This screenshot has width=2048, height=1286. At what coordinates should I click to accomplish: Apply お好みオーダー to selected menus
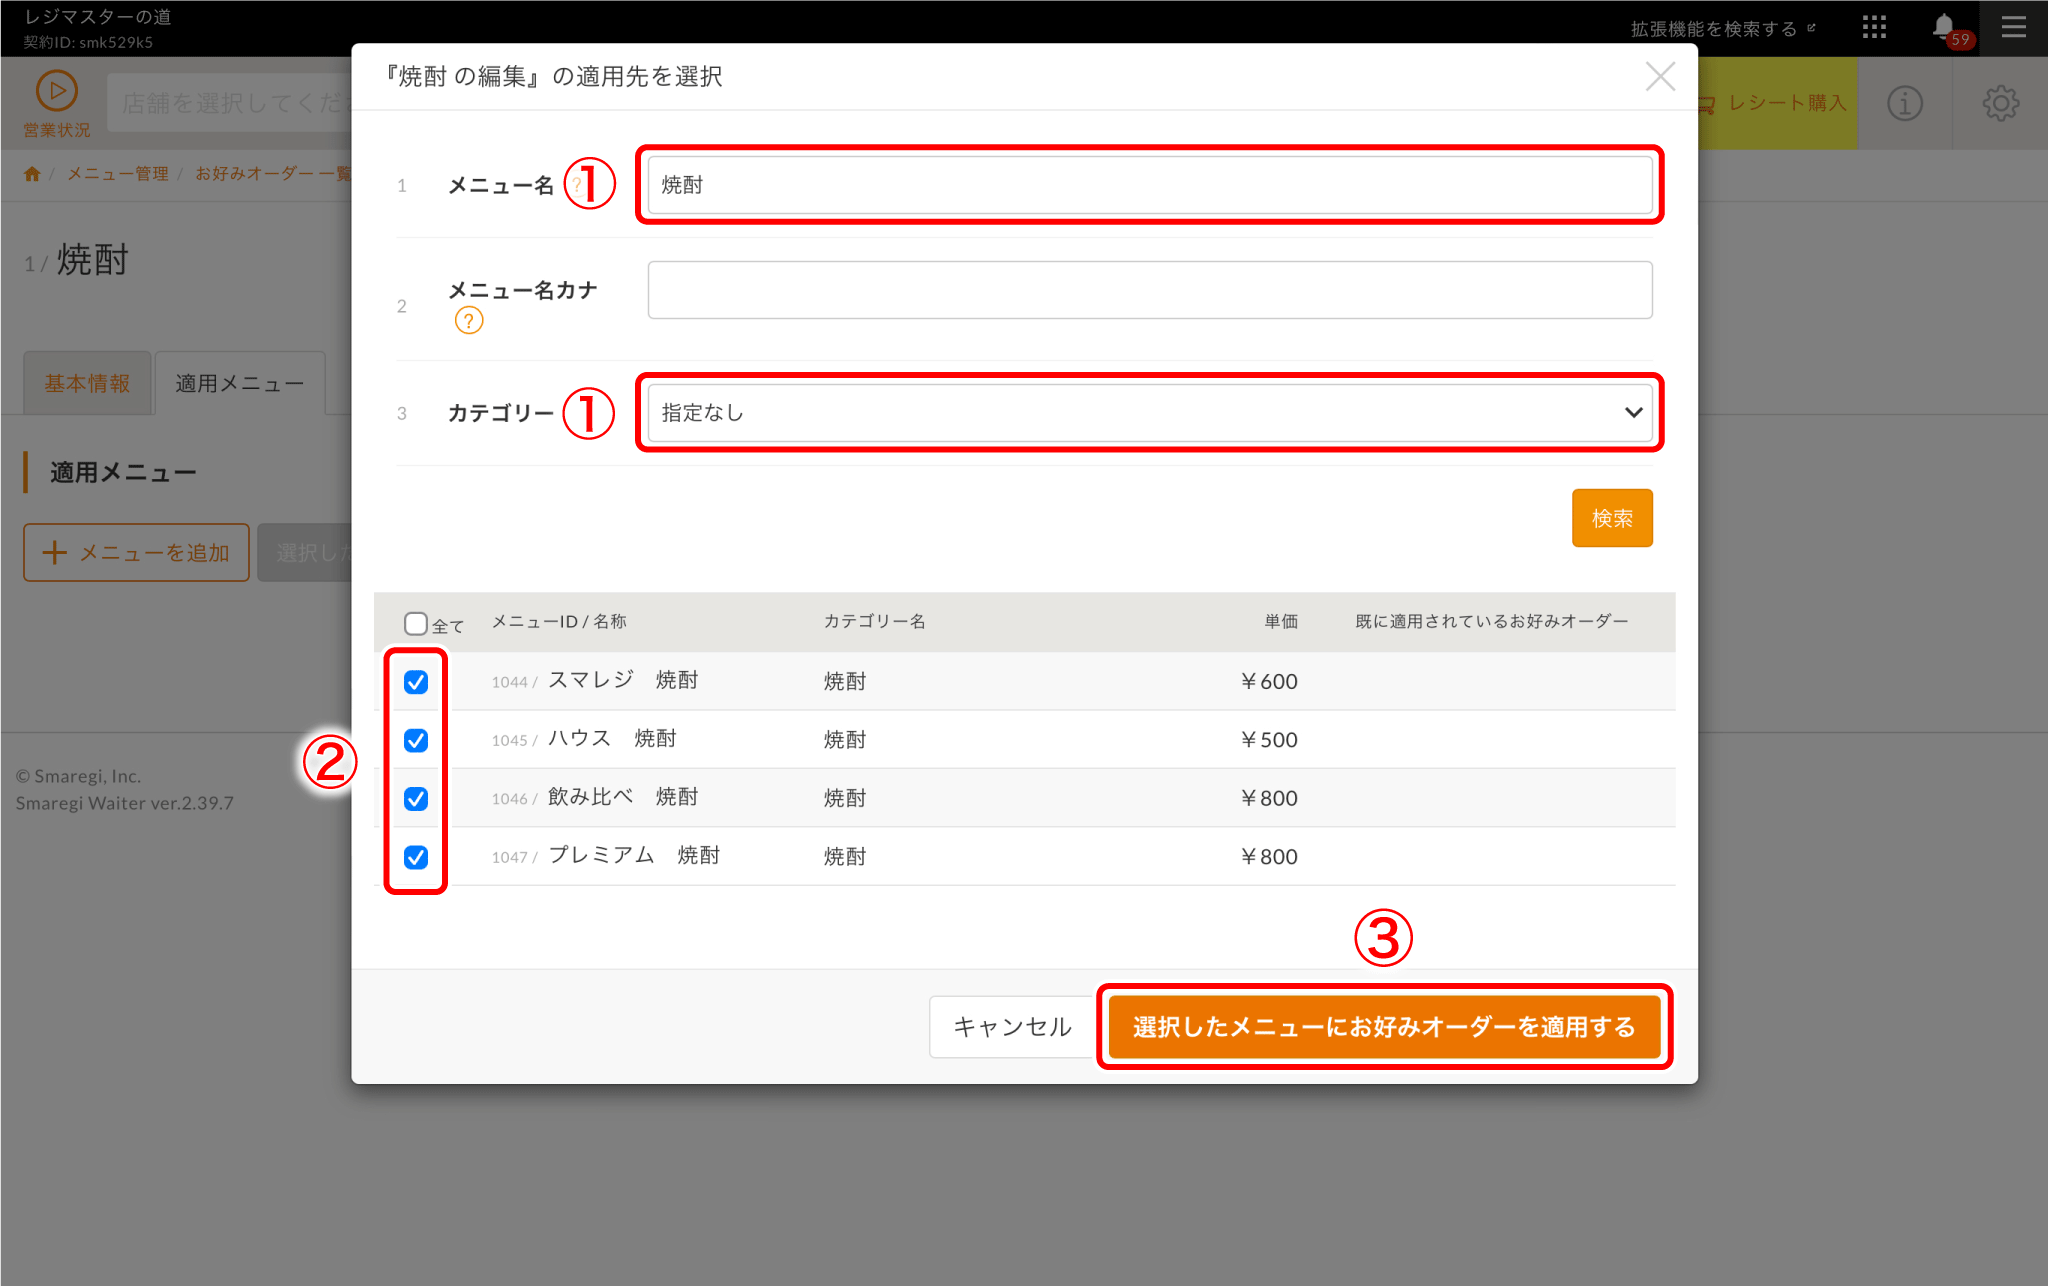click(x=1383, y=1027)
